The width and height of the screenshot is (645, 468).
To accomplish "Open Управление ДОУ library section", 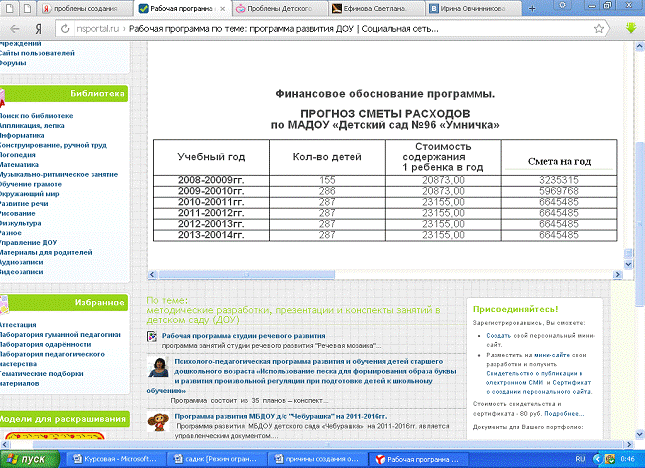I will tap(32, 242).
